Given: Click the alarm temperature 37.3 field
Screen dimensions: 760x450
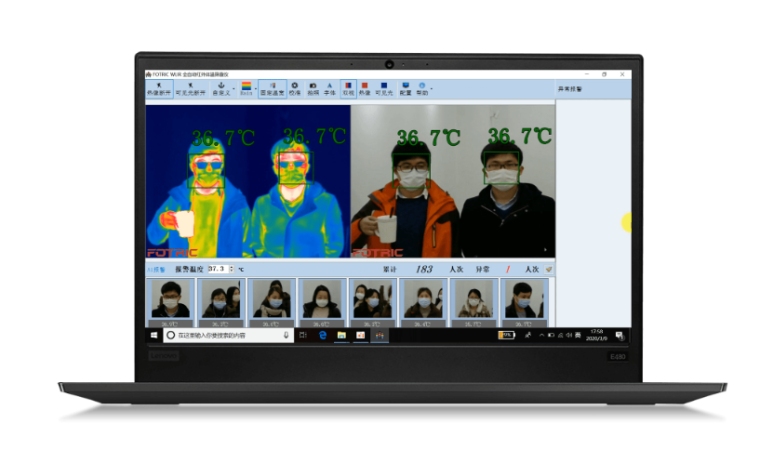Looking at the screenshot, I should pyautogui.click(x=218, y=269).
